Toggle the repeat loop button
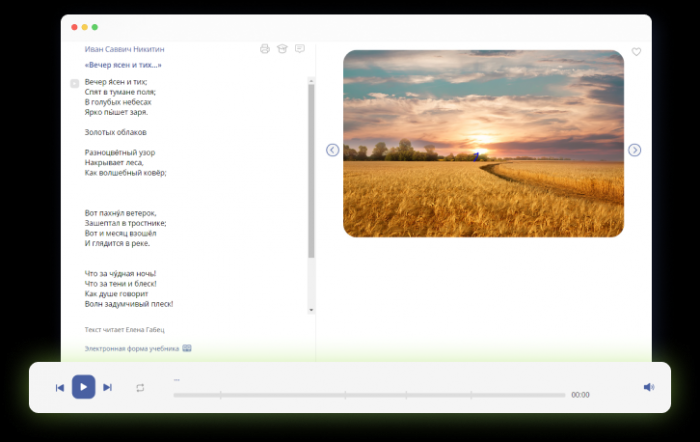This screenshot has width=700, height=442. [140, 387]
